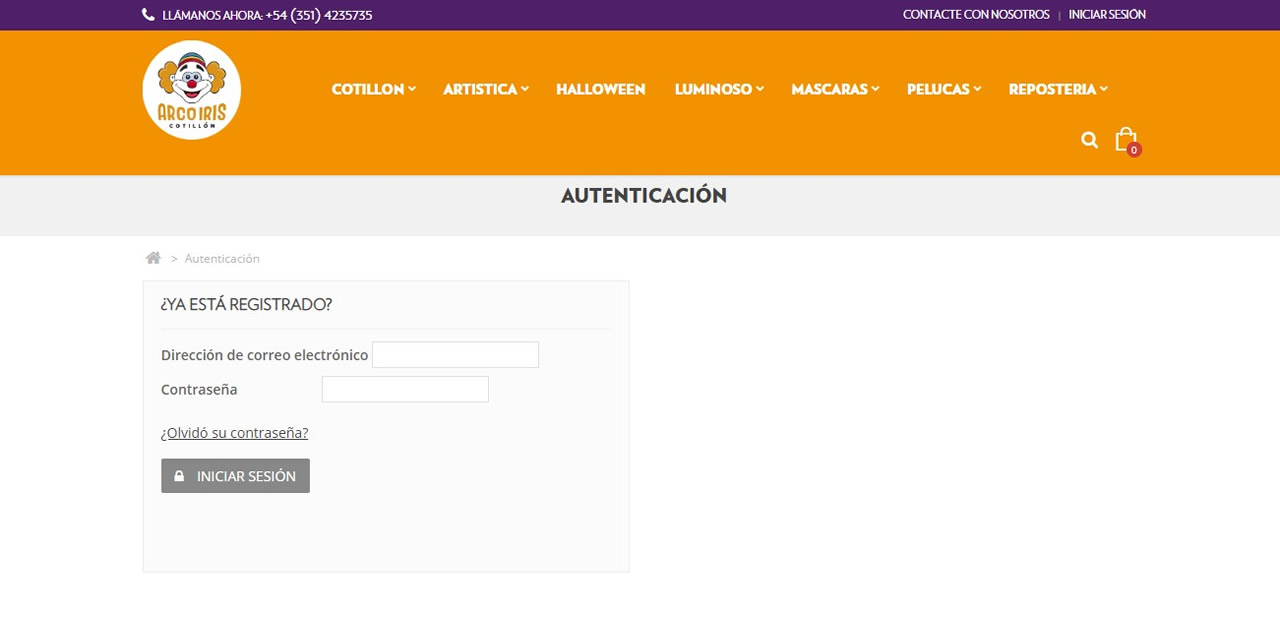This screenshot has height=617, width=1280.
Task: Expand the ARTISTICA menu chevron
Action: point(525,89)
